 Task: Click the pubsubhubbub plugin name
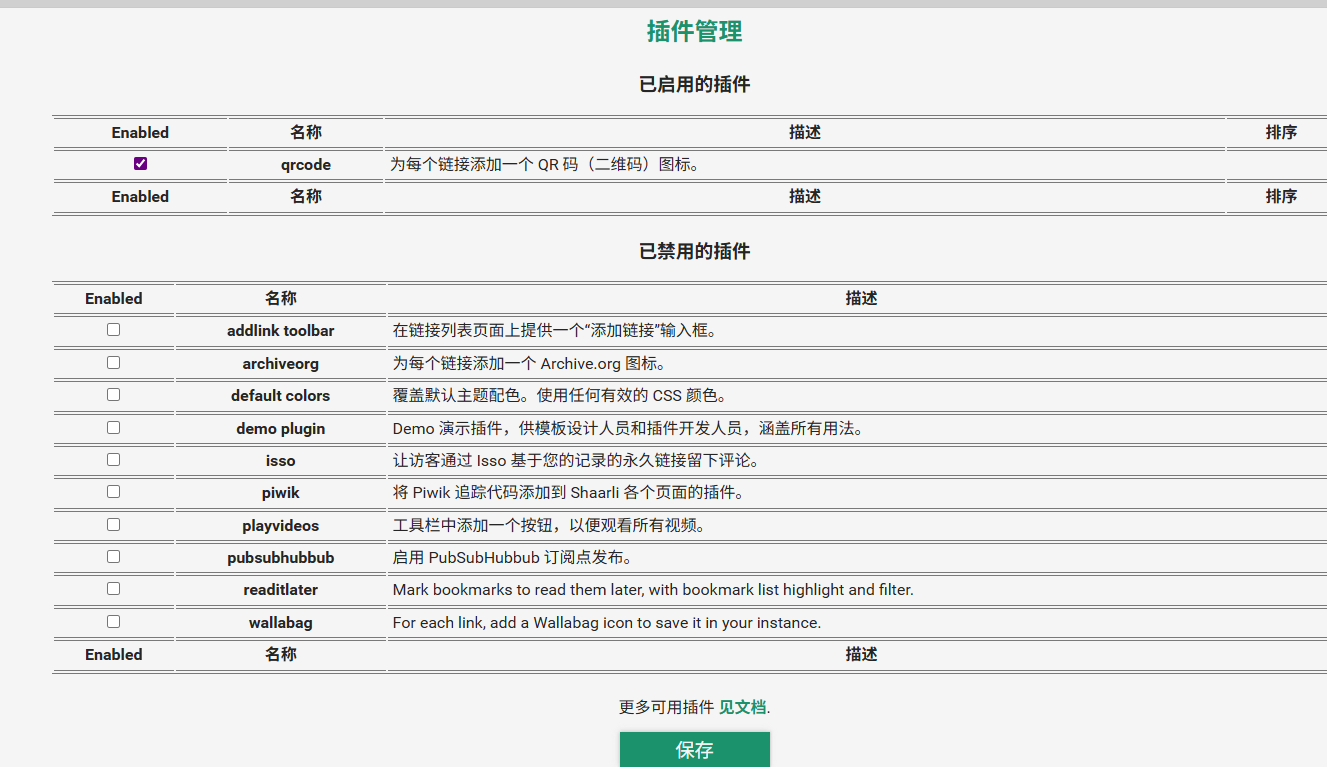281,558
